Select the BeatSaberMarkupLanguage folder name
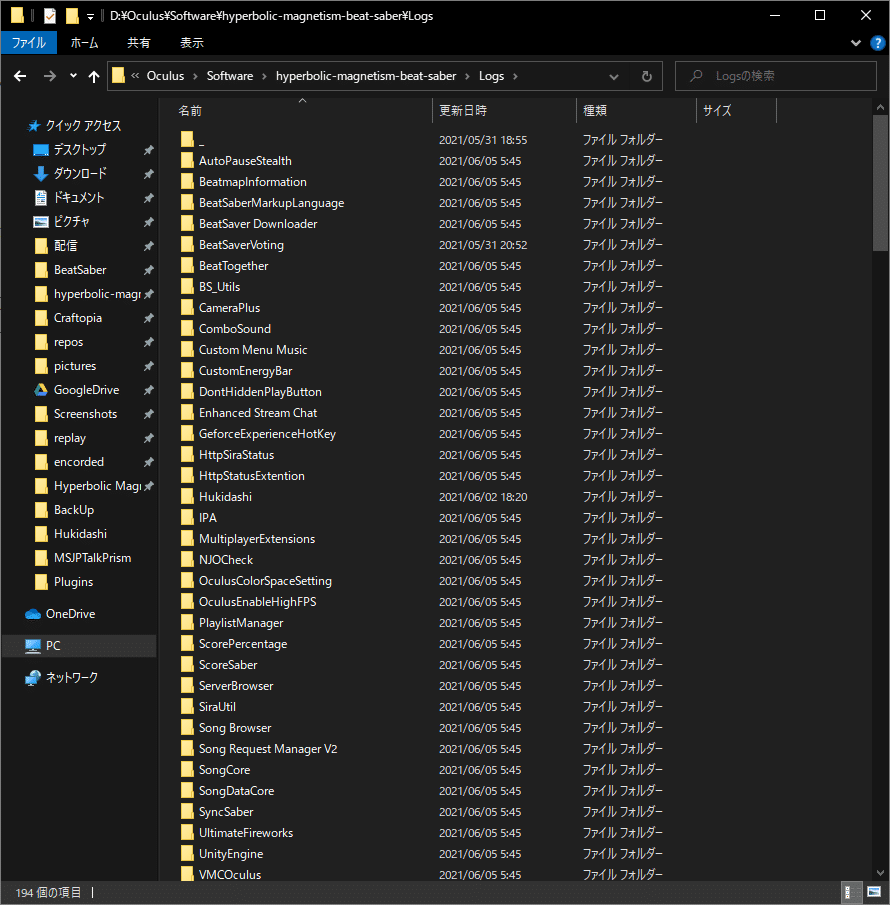Screen dimensions: 890x905 [x=271, y=203]
